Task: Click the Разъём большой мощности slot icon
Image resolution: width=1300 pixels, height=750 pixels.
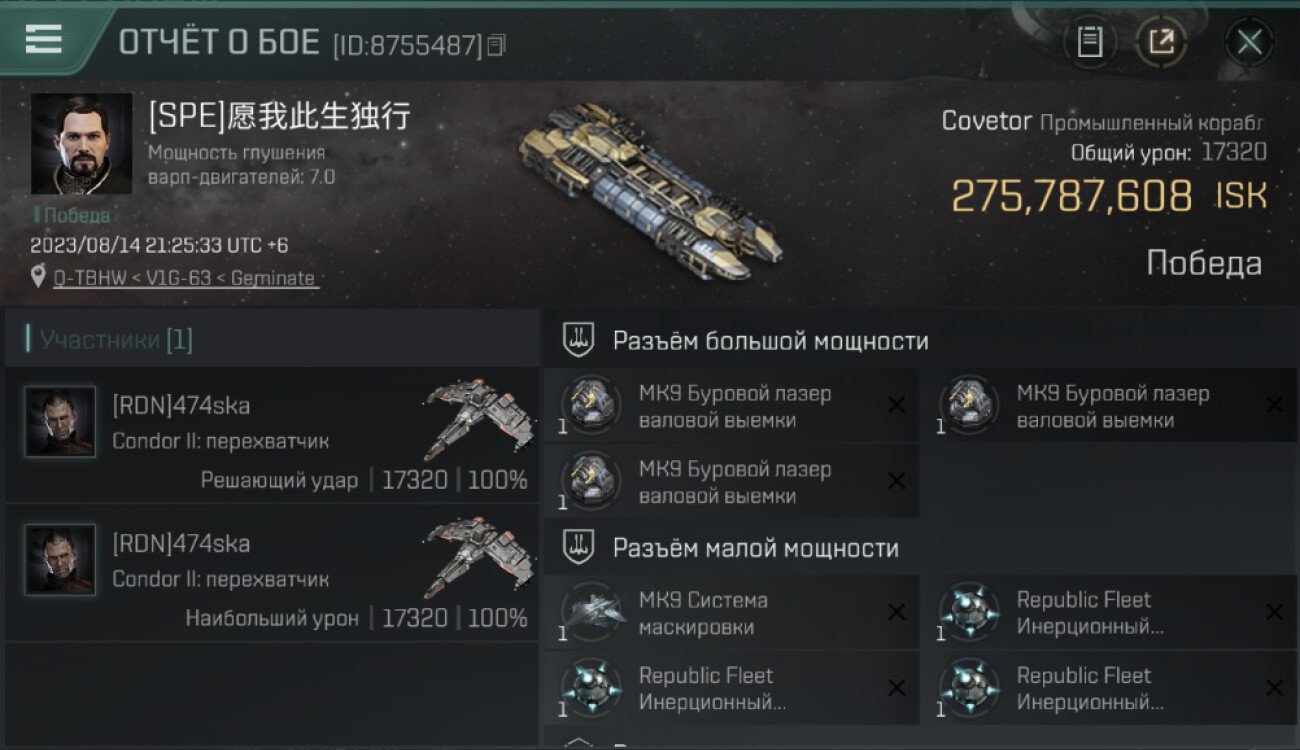Action: (578, 340)
